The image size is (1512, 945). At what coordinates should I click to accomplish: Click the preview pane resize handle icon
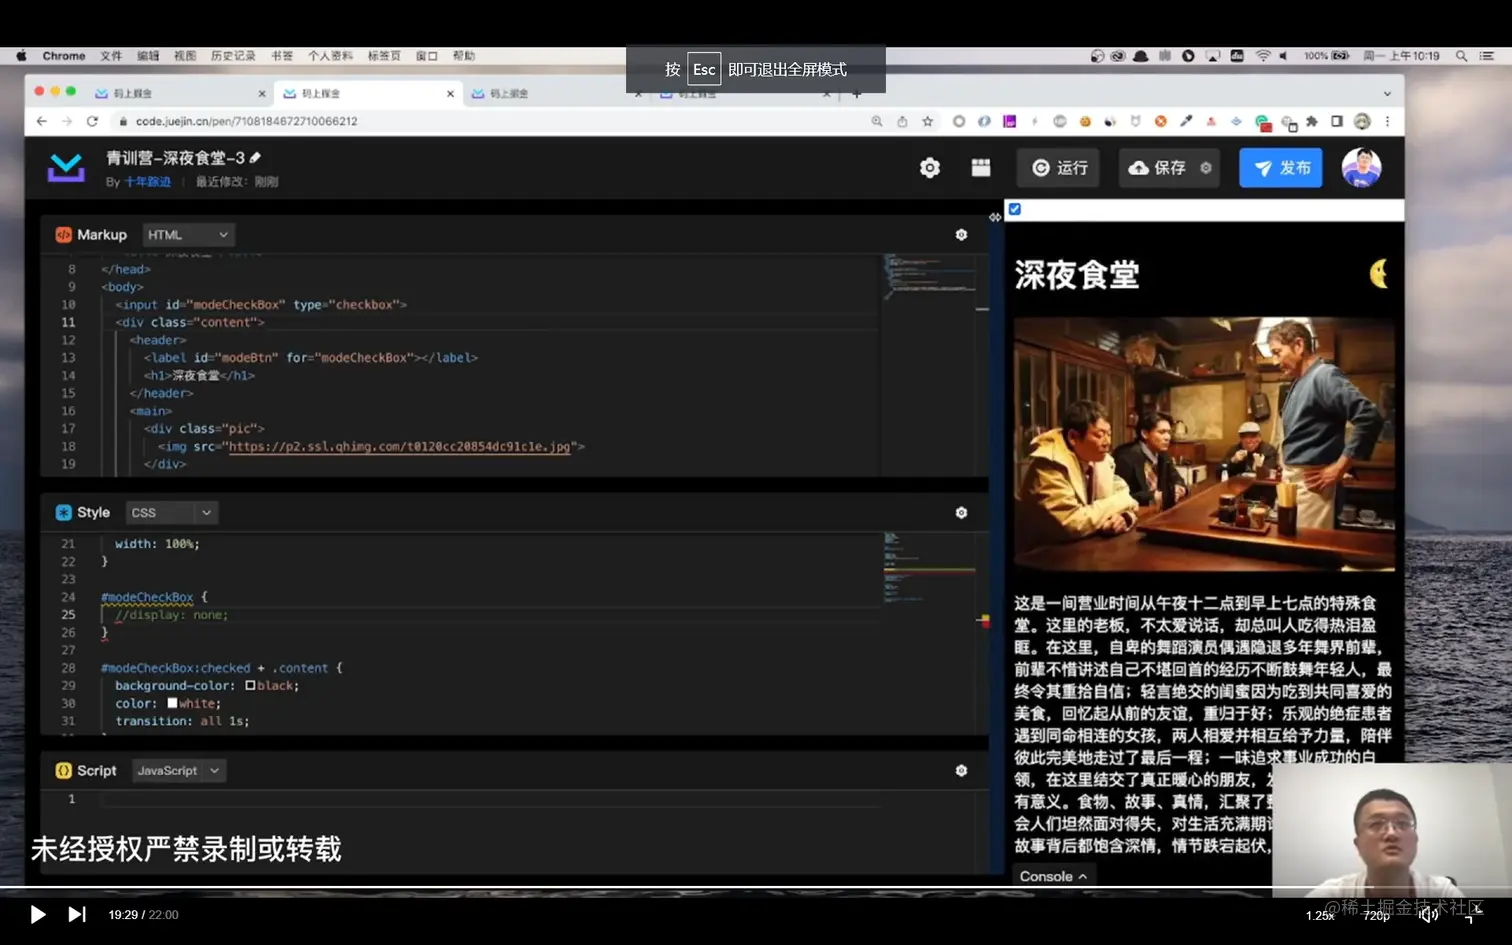[x=995, y=217]
